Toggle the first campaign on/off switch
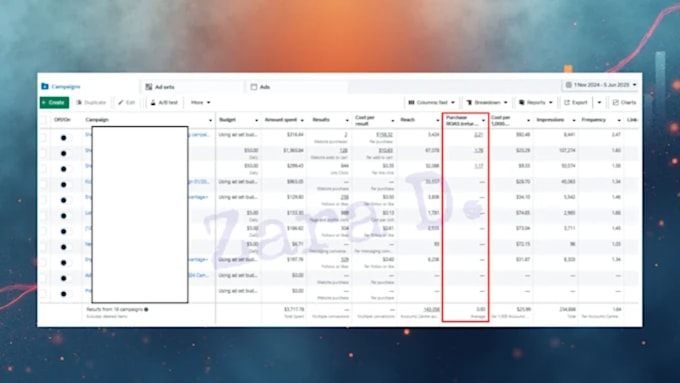Image resolution: width=680 pixels, height=383 pixels. (64, 138)
